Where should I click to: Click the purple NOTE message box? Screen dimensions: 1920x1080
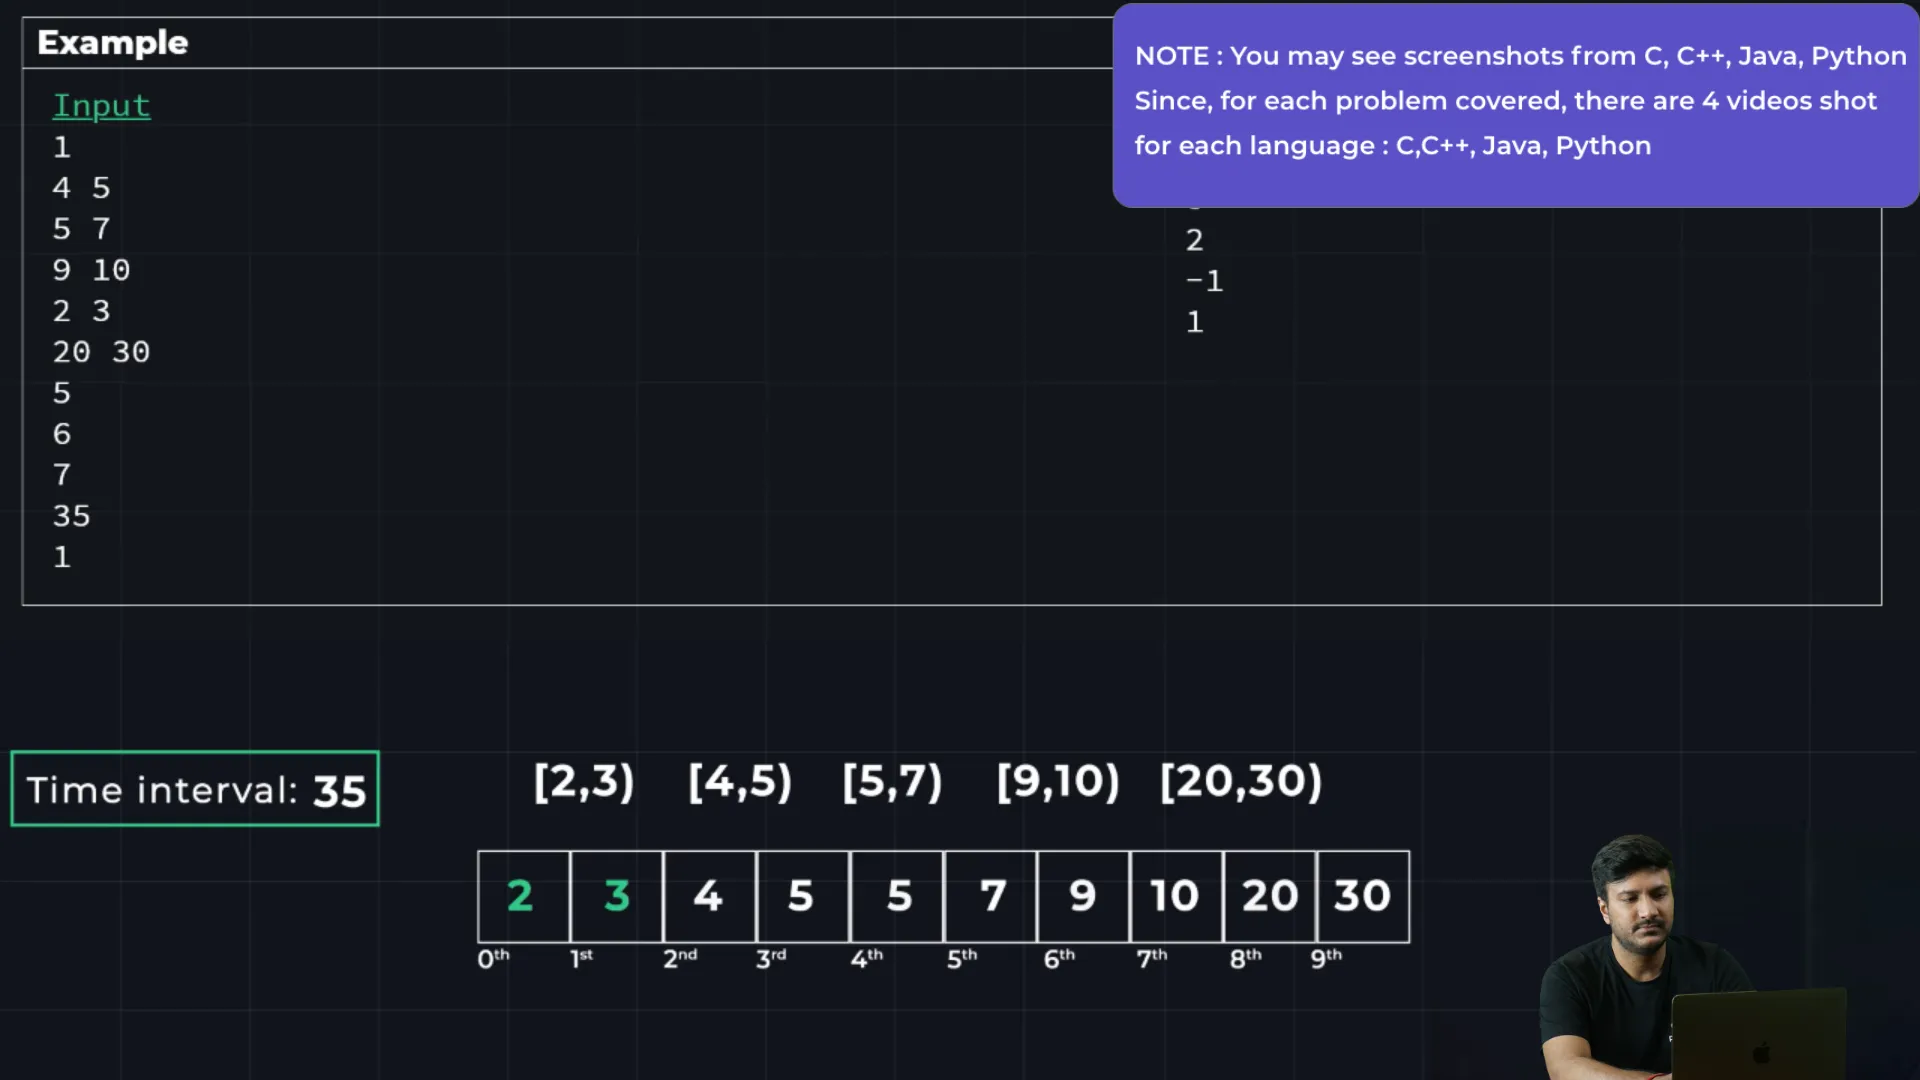[x=1514, y=105]
